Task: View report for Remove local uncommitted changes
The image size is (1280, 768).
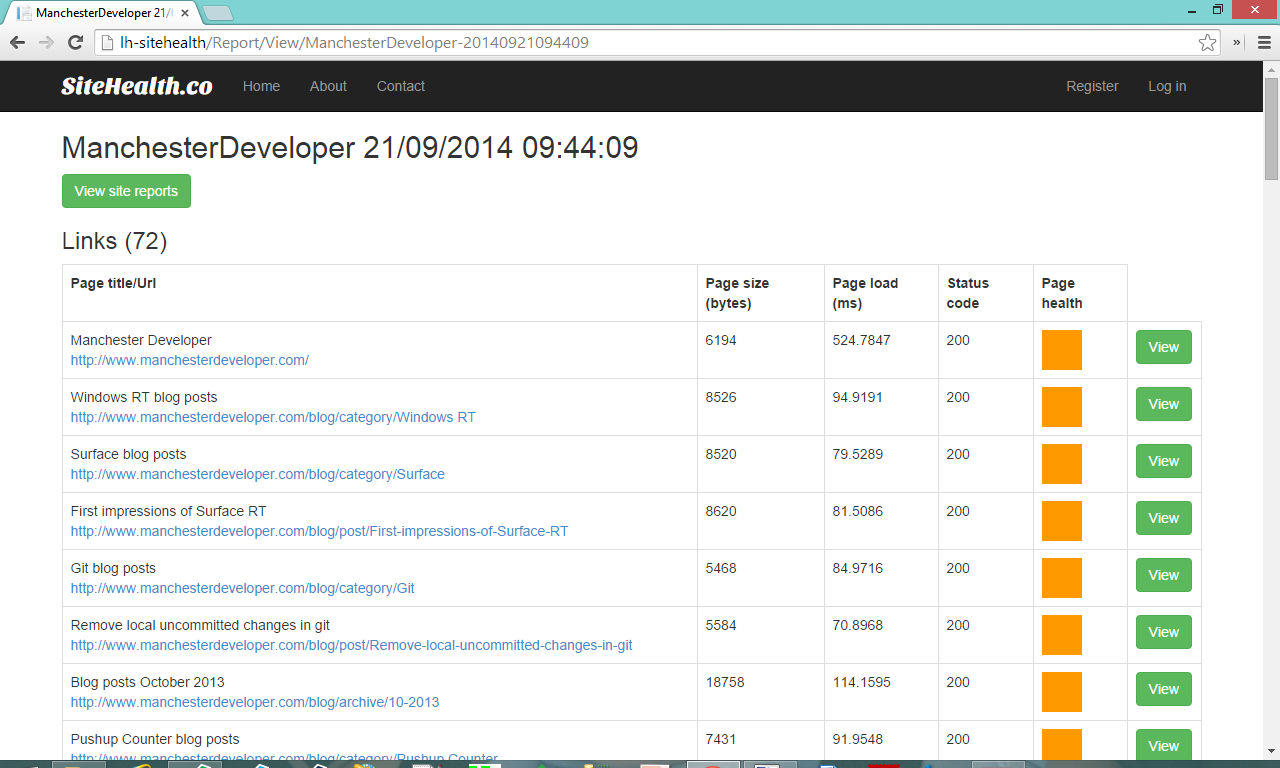Action: [1164, 632]
